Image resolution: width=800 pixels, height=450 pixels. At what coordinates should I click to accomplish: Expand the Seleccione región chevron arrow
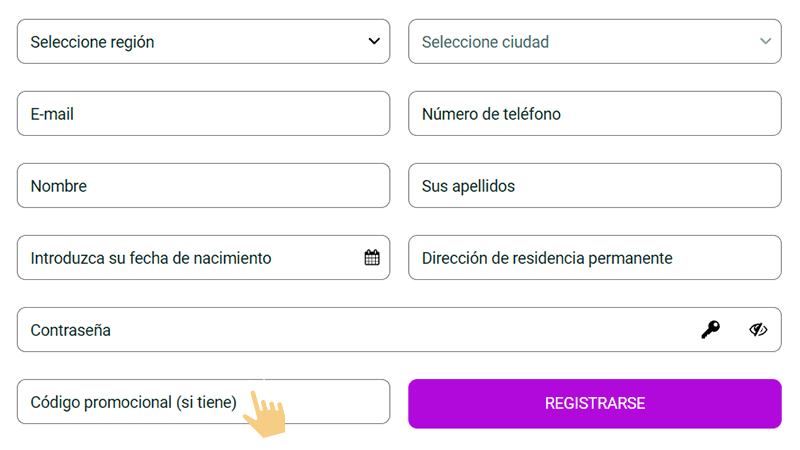(374, 42)
